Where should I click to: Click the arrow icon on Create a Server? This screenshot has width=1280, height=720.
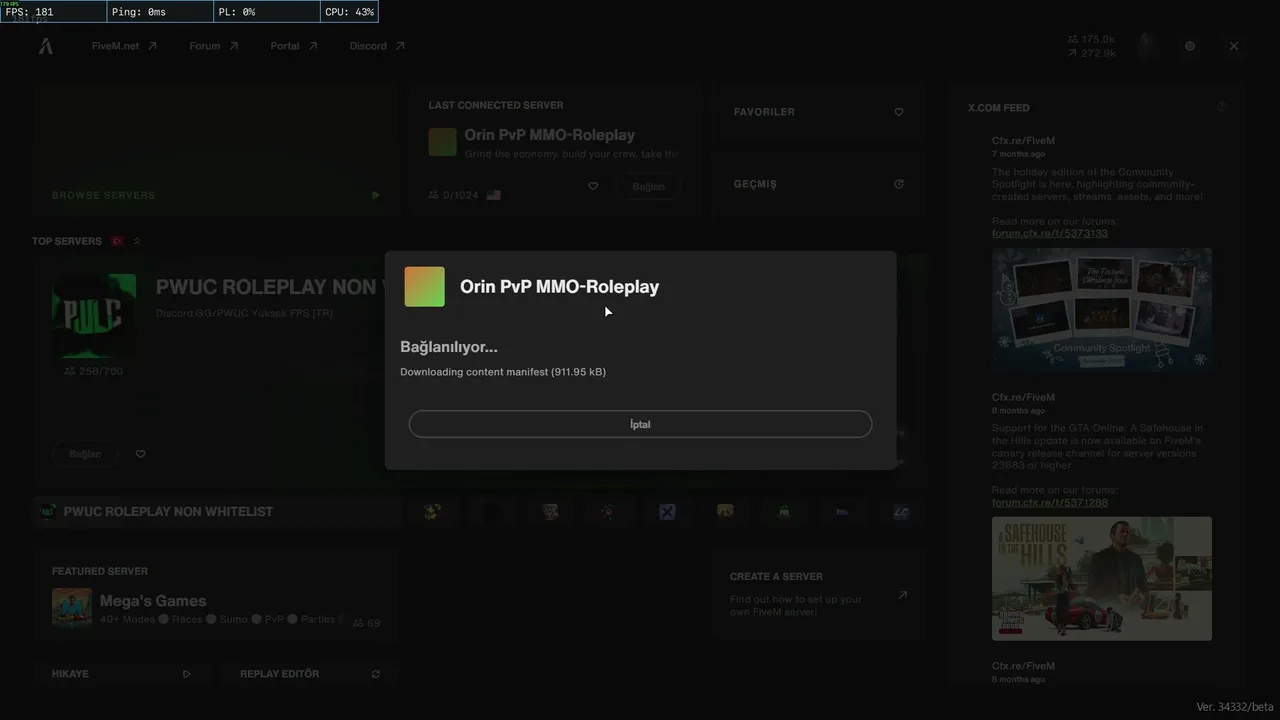902,595
